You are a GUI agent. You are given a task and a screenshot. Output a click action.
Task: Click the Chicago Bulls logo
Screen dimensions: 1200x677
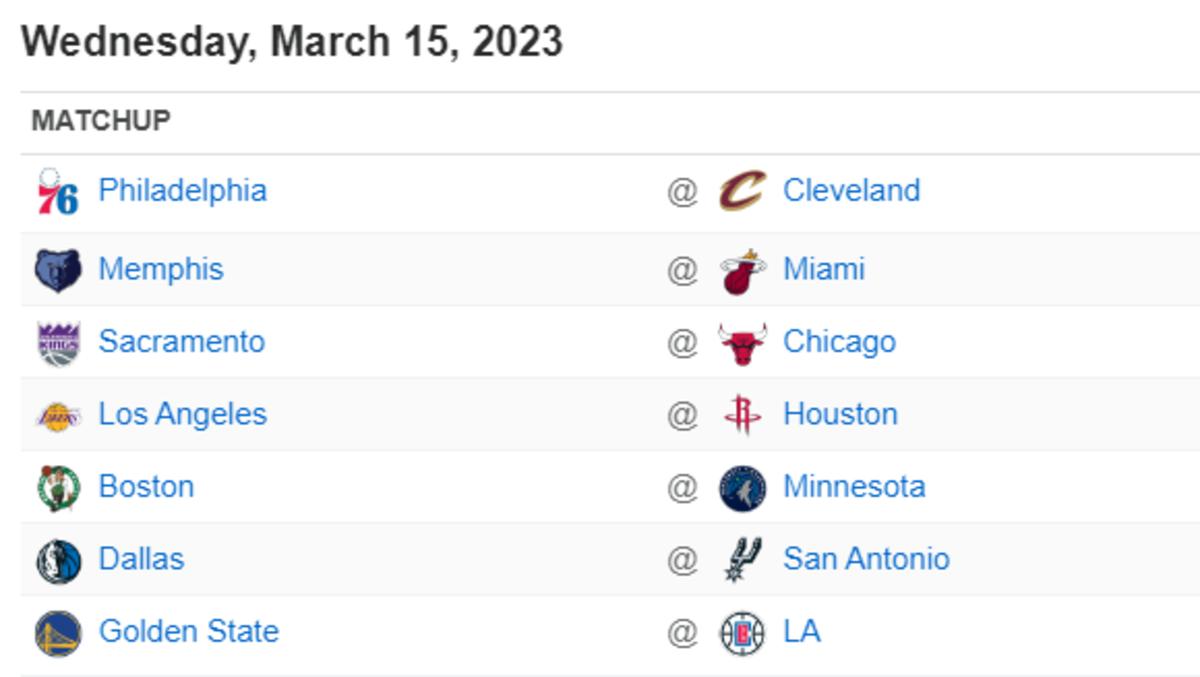742,343
